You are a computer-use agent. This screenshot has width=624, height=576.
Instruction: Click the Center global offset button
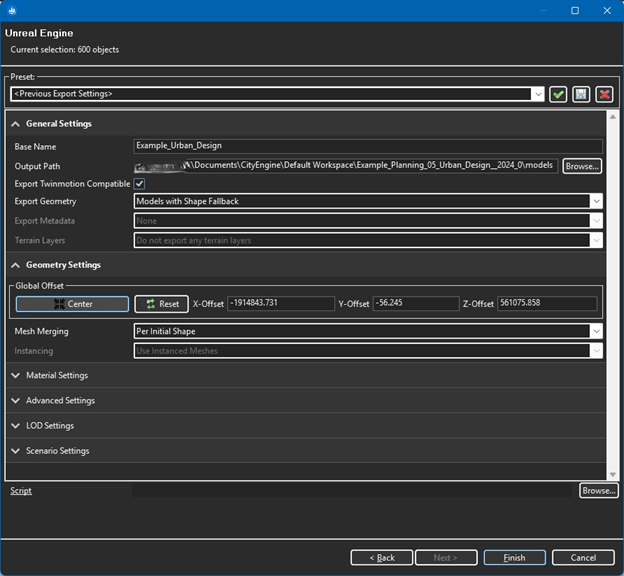pyautogui.click(x=72, y=304)
